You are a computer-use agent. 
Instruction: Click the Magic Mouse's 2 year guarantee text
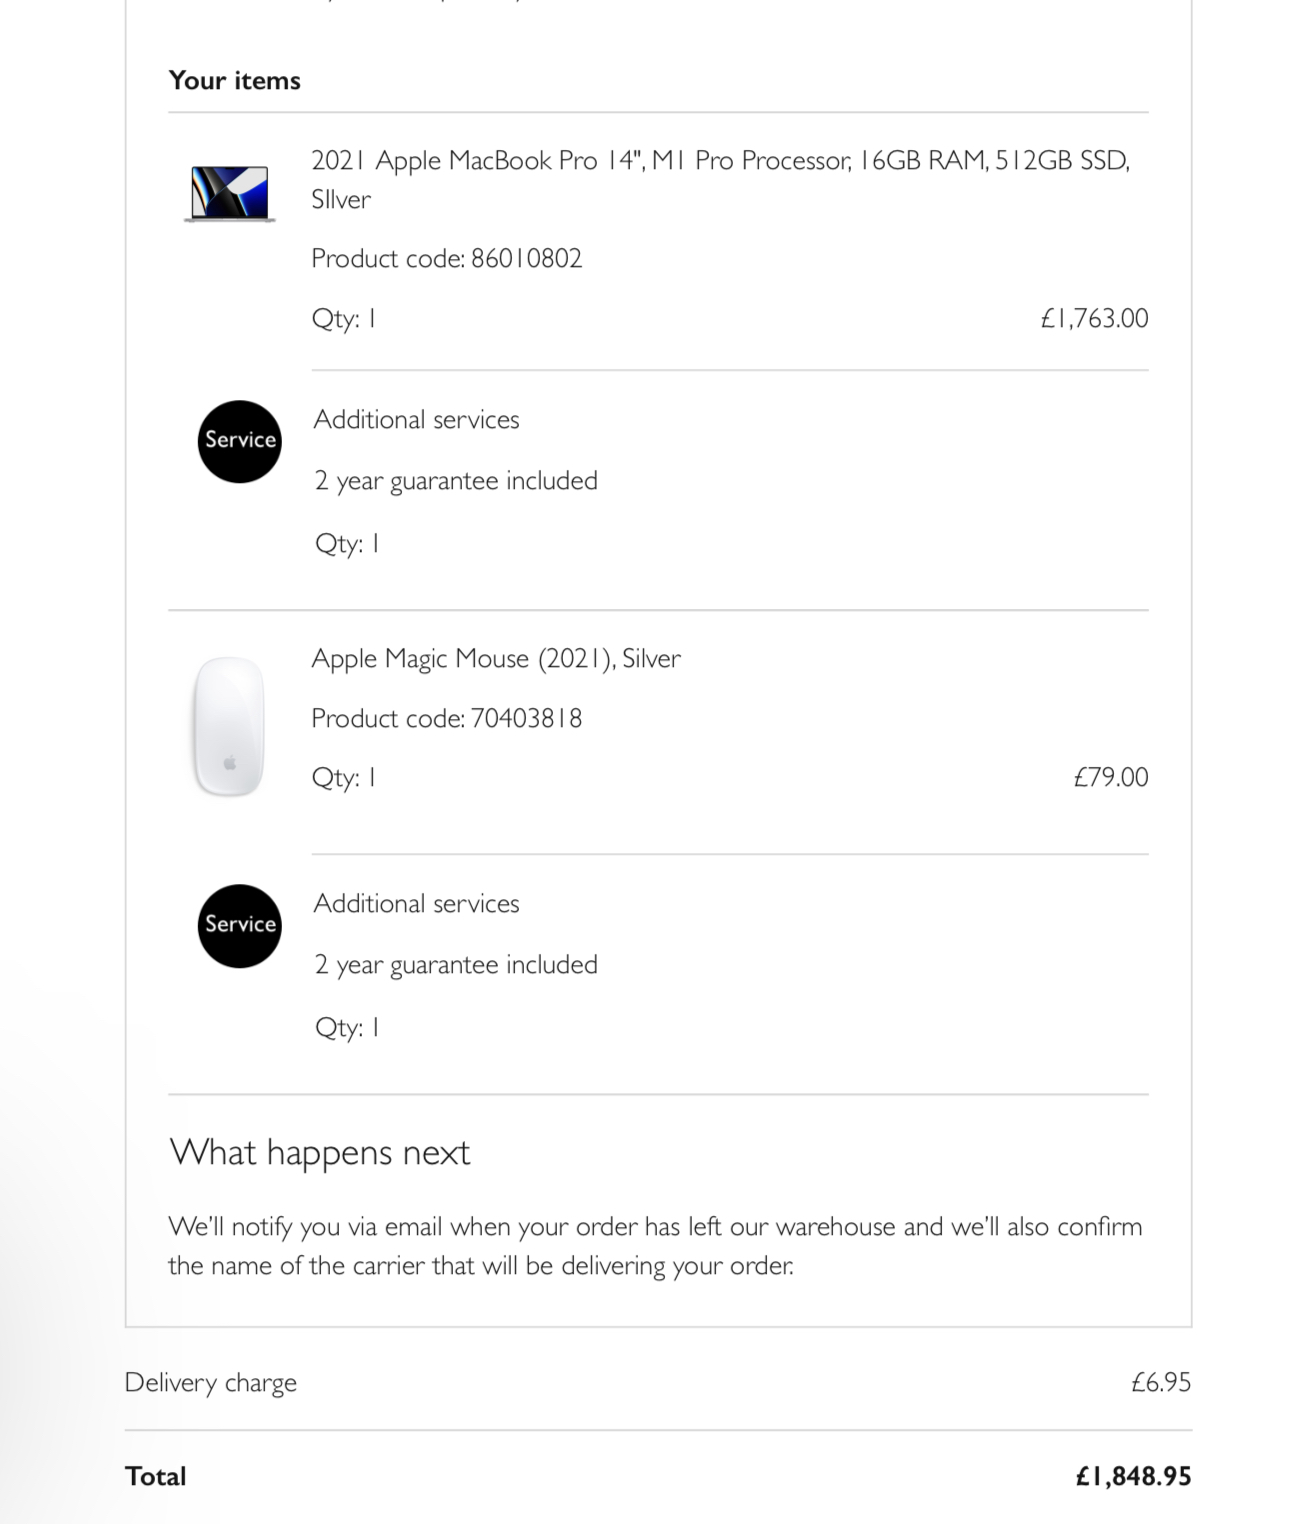(456, 965)
